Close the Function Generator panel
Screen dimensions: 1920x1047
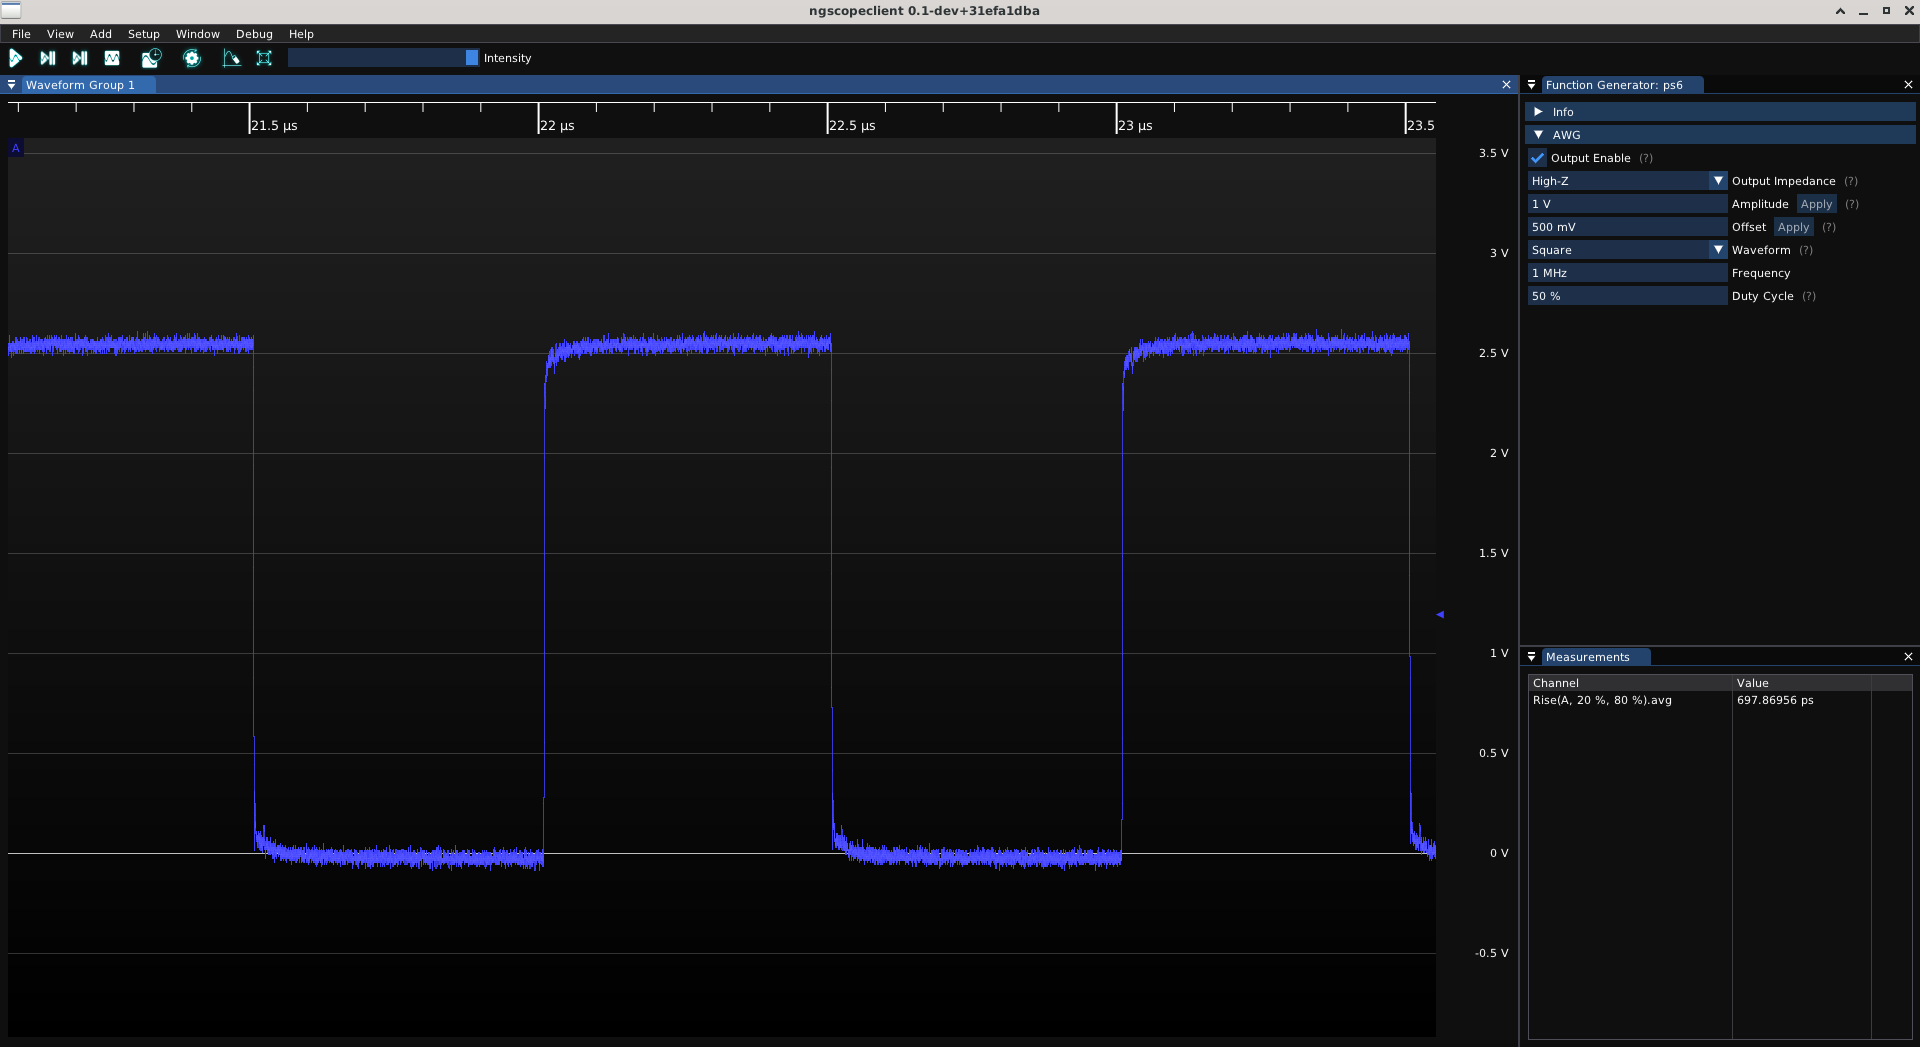tap(1908, 85)
